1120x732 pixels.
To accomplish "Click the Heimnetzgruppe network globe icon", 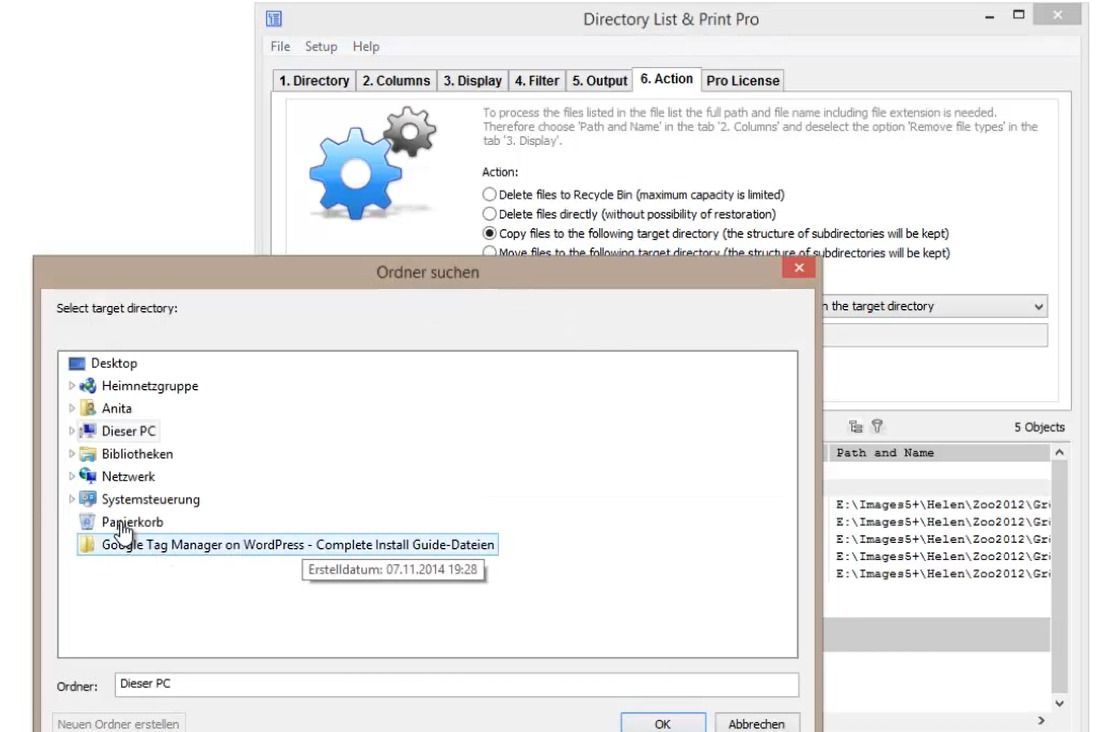I will pos(88,386).
